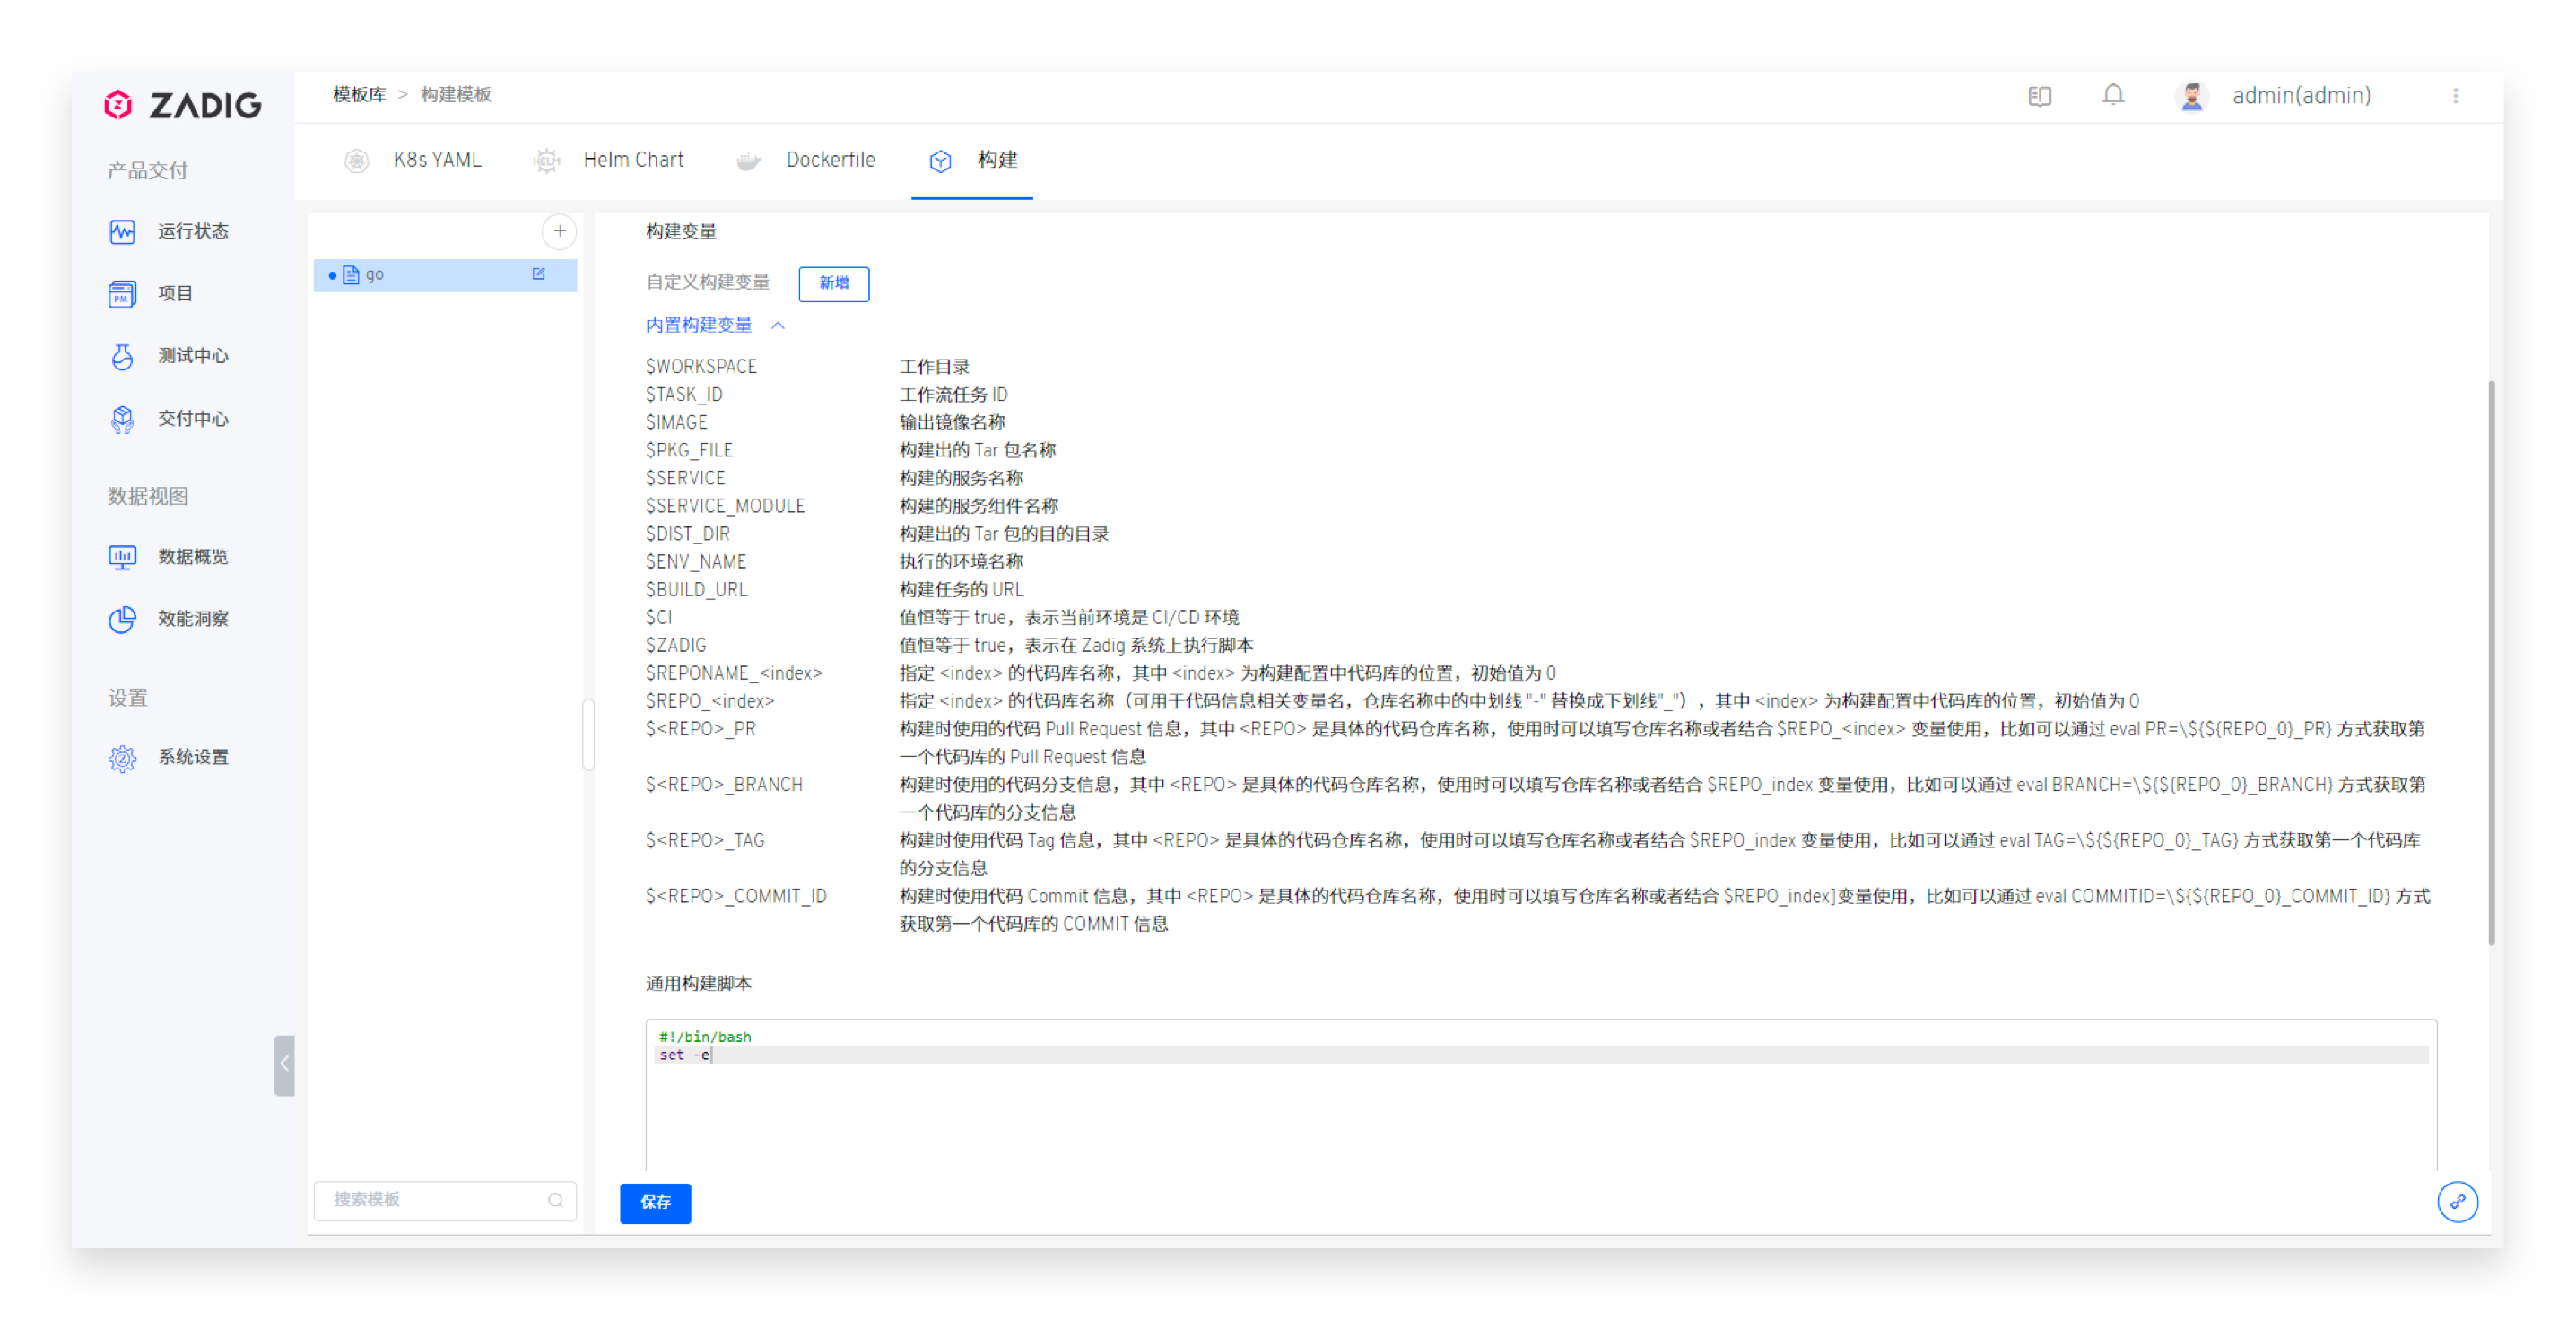Click the 模板库 breadcrumb link
Screen dimensions: 2576x1320
359,94
